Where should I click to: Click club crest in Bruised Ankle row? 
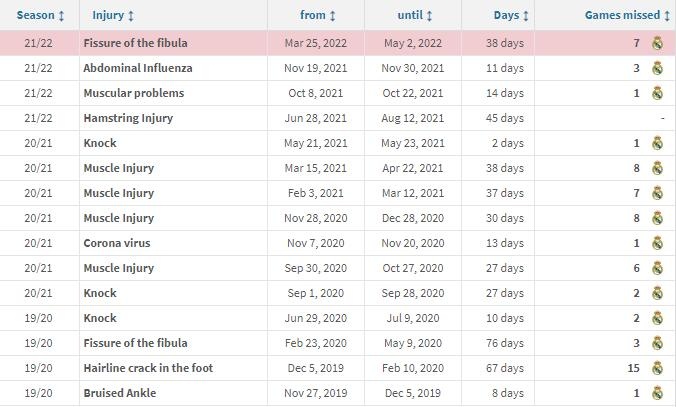coord(657,393)
